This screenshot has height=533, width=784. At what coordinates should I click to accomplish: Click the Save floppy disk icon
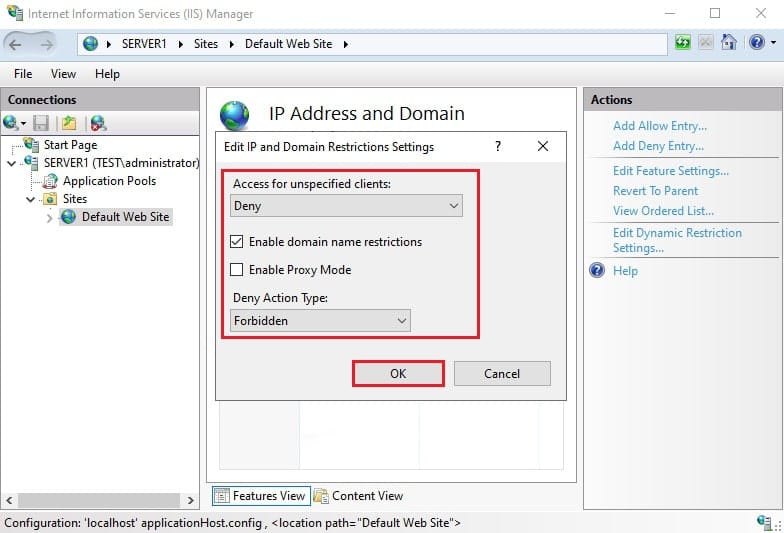40,122
